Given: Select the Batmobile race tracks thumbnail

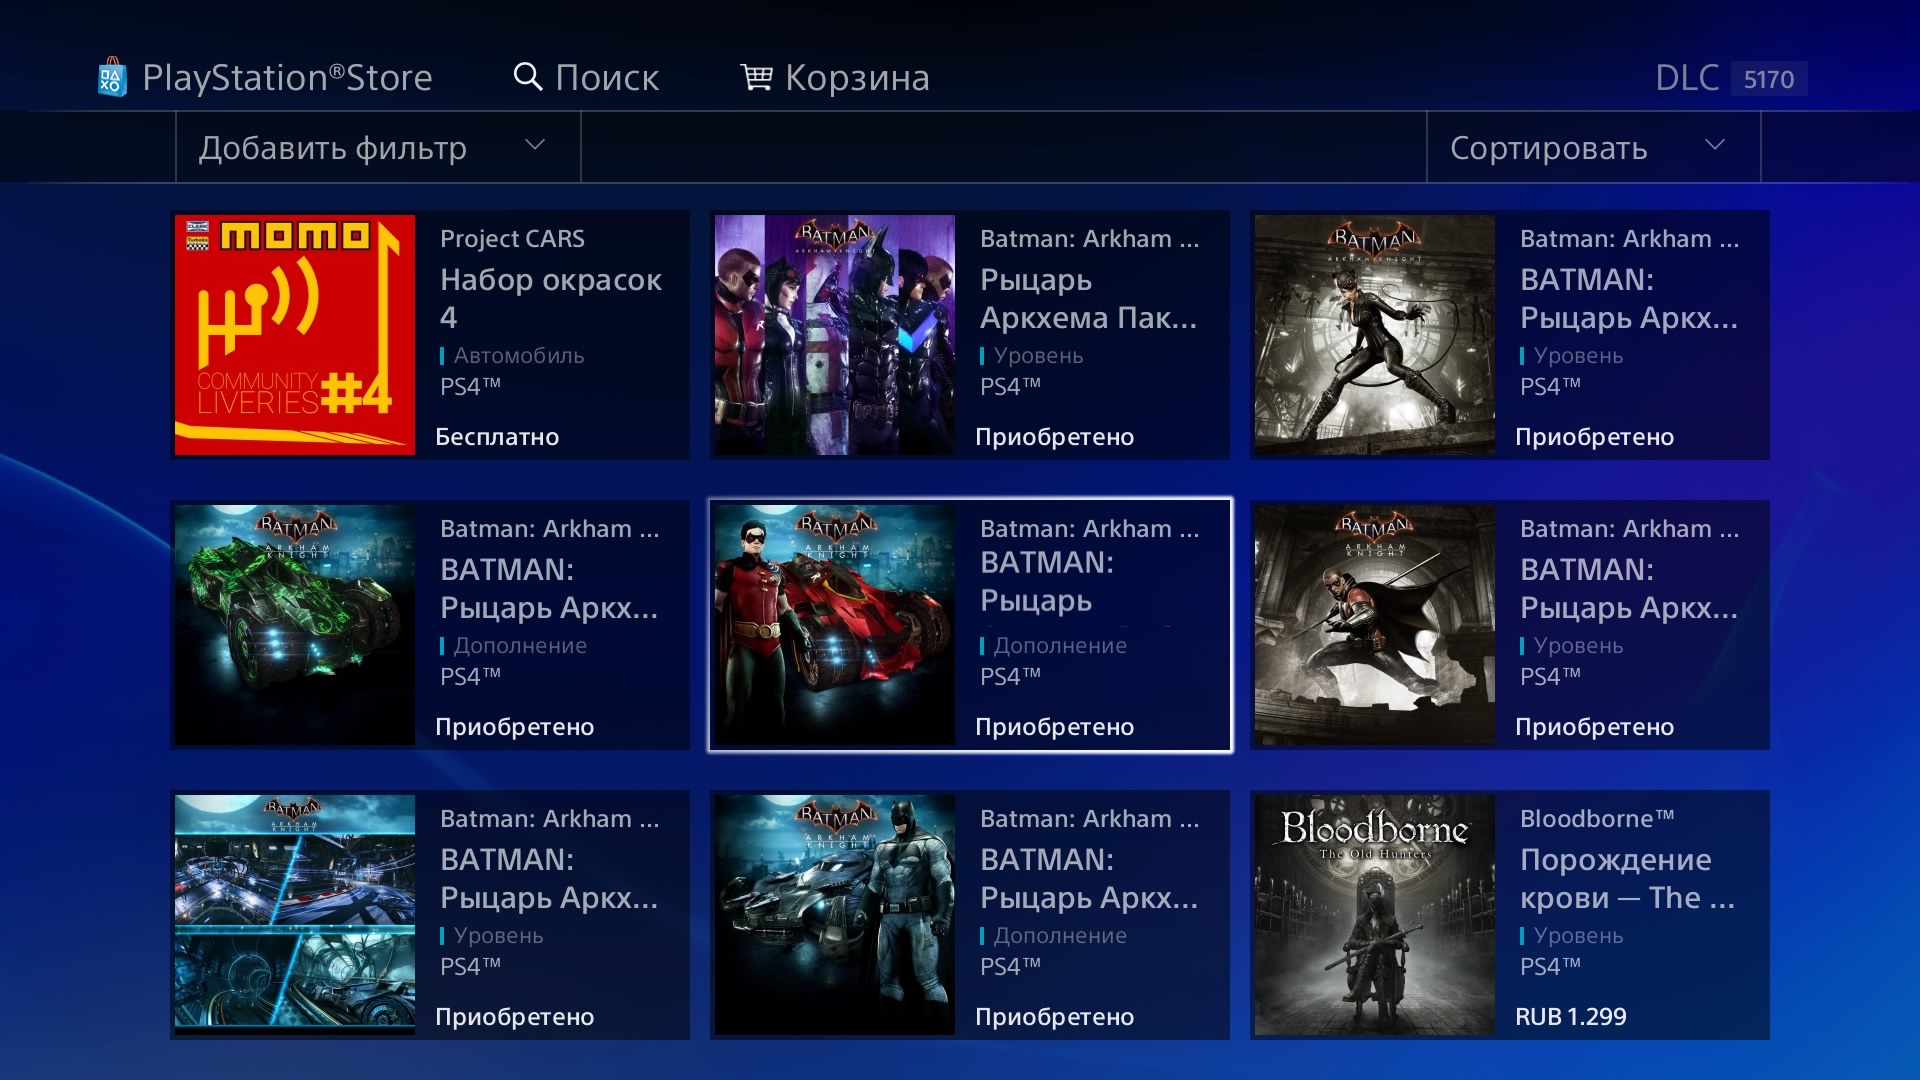Looking at the screenshot, I should point(295,915).
